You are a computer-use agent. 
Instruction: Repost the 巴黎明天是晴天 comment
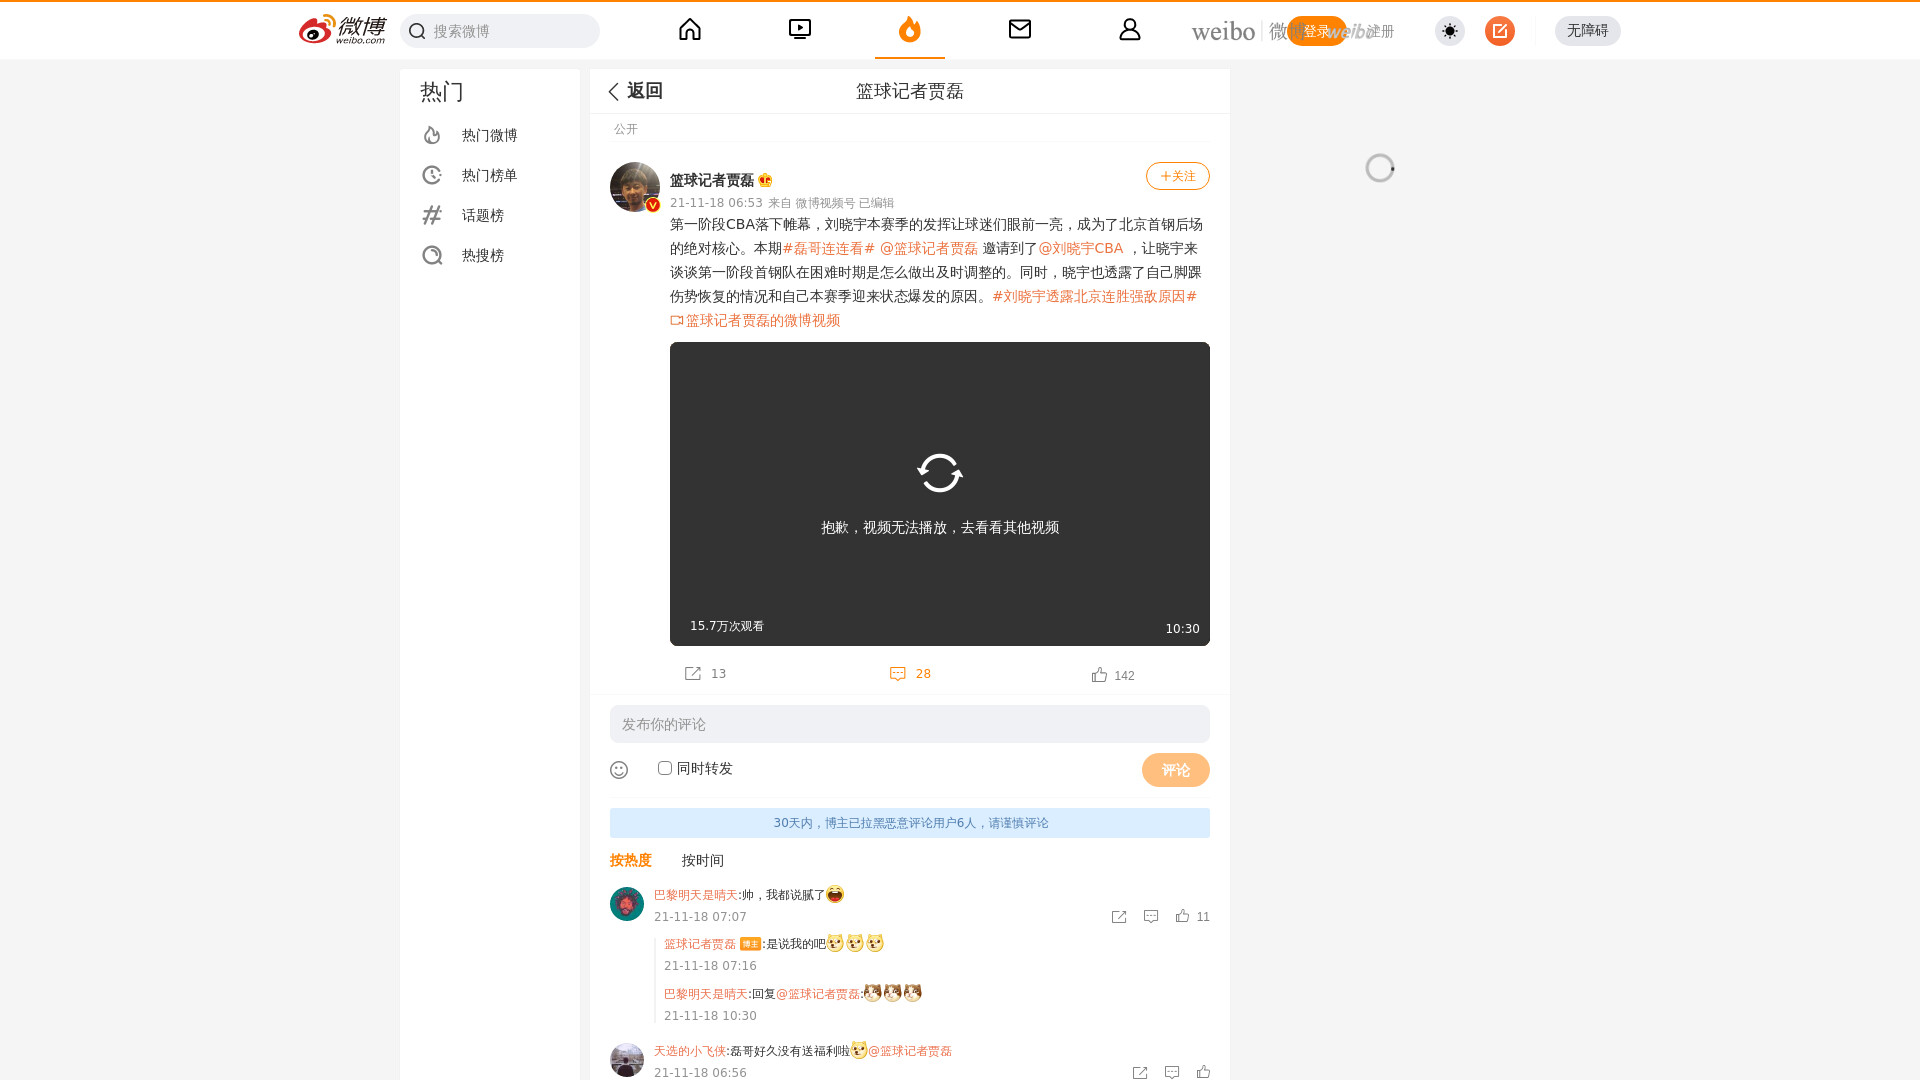(x=1119, y=917)
